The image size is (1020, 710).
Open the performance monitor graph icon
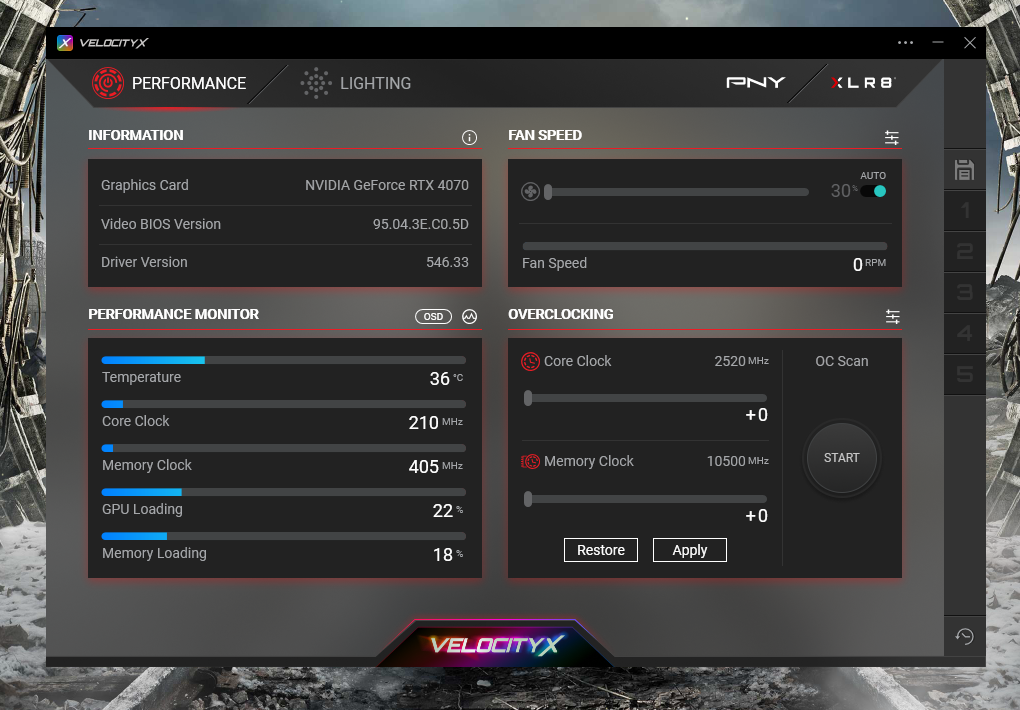point(469,316)
